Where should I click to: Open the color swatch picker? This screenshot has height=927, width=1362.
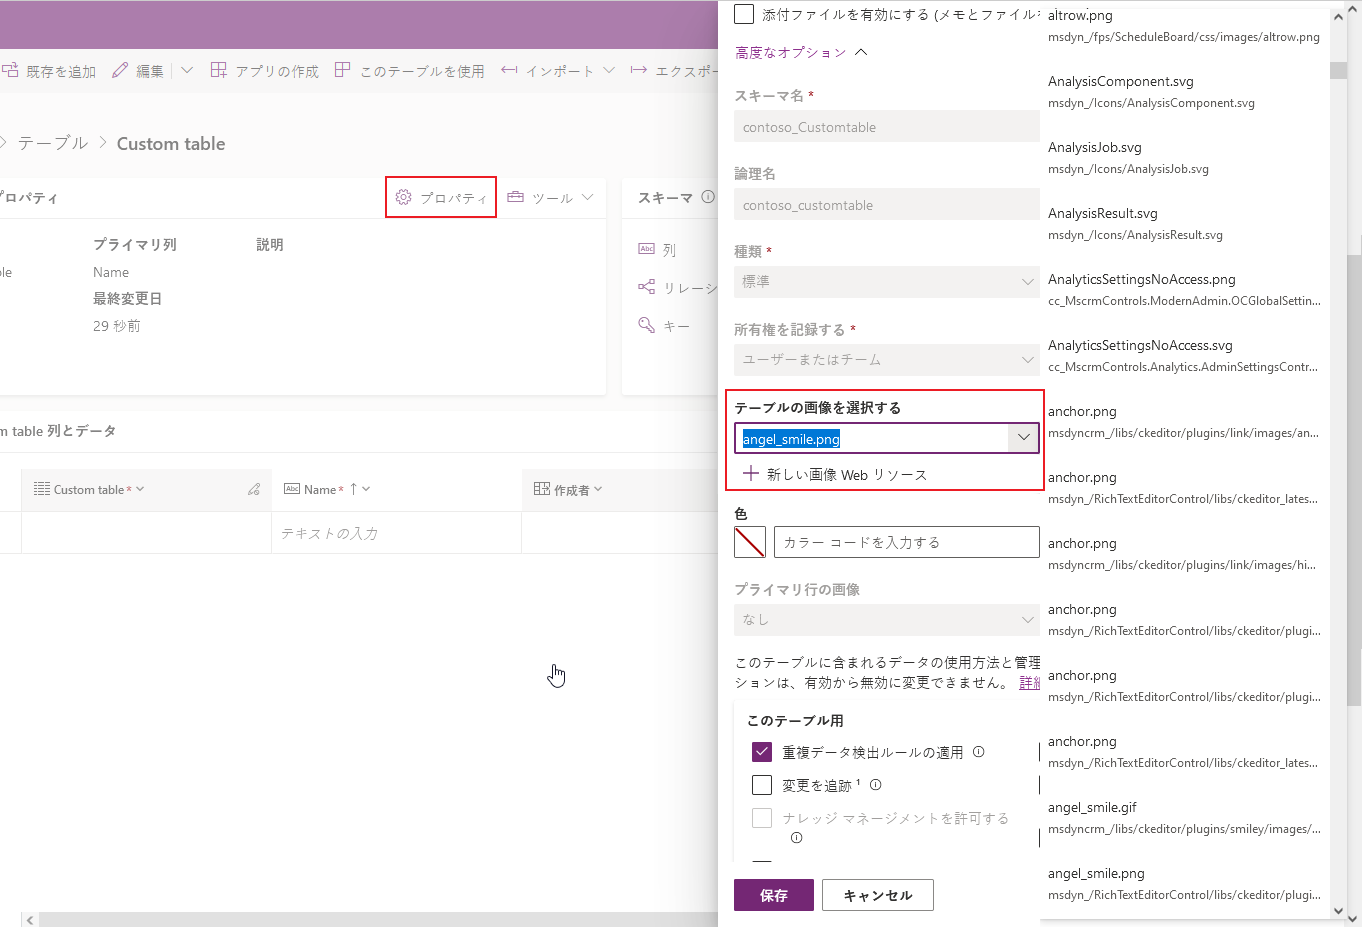click(750, 542)
